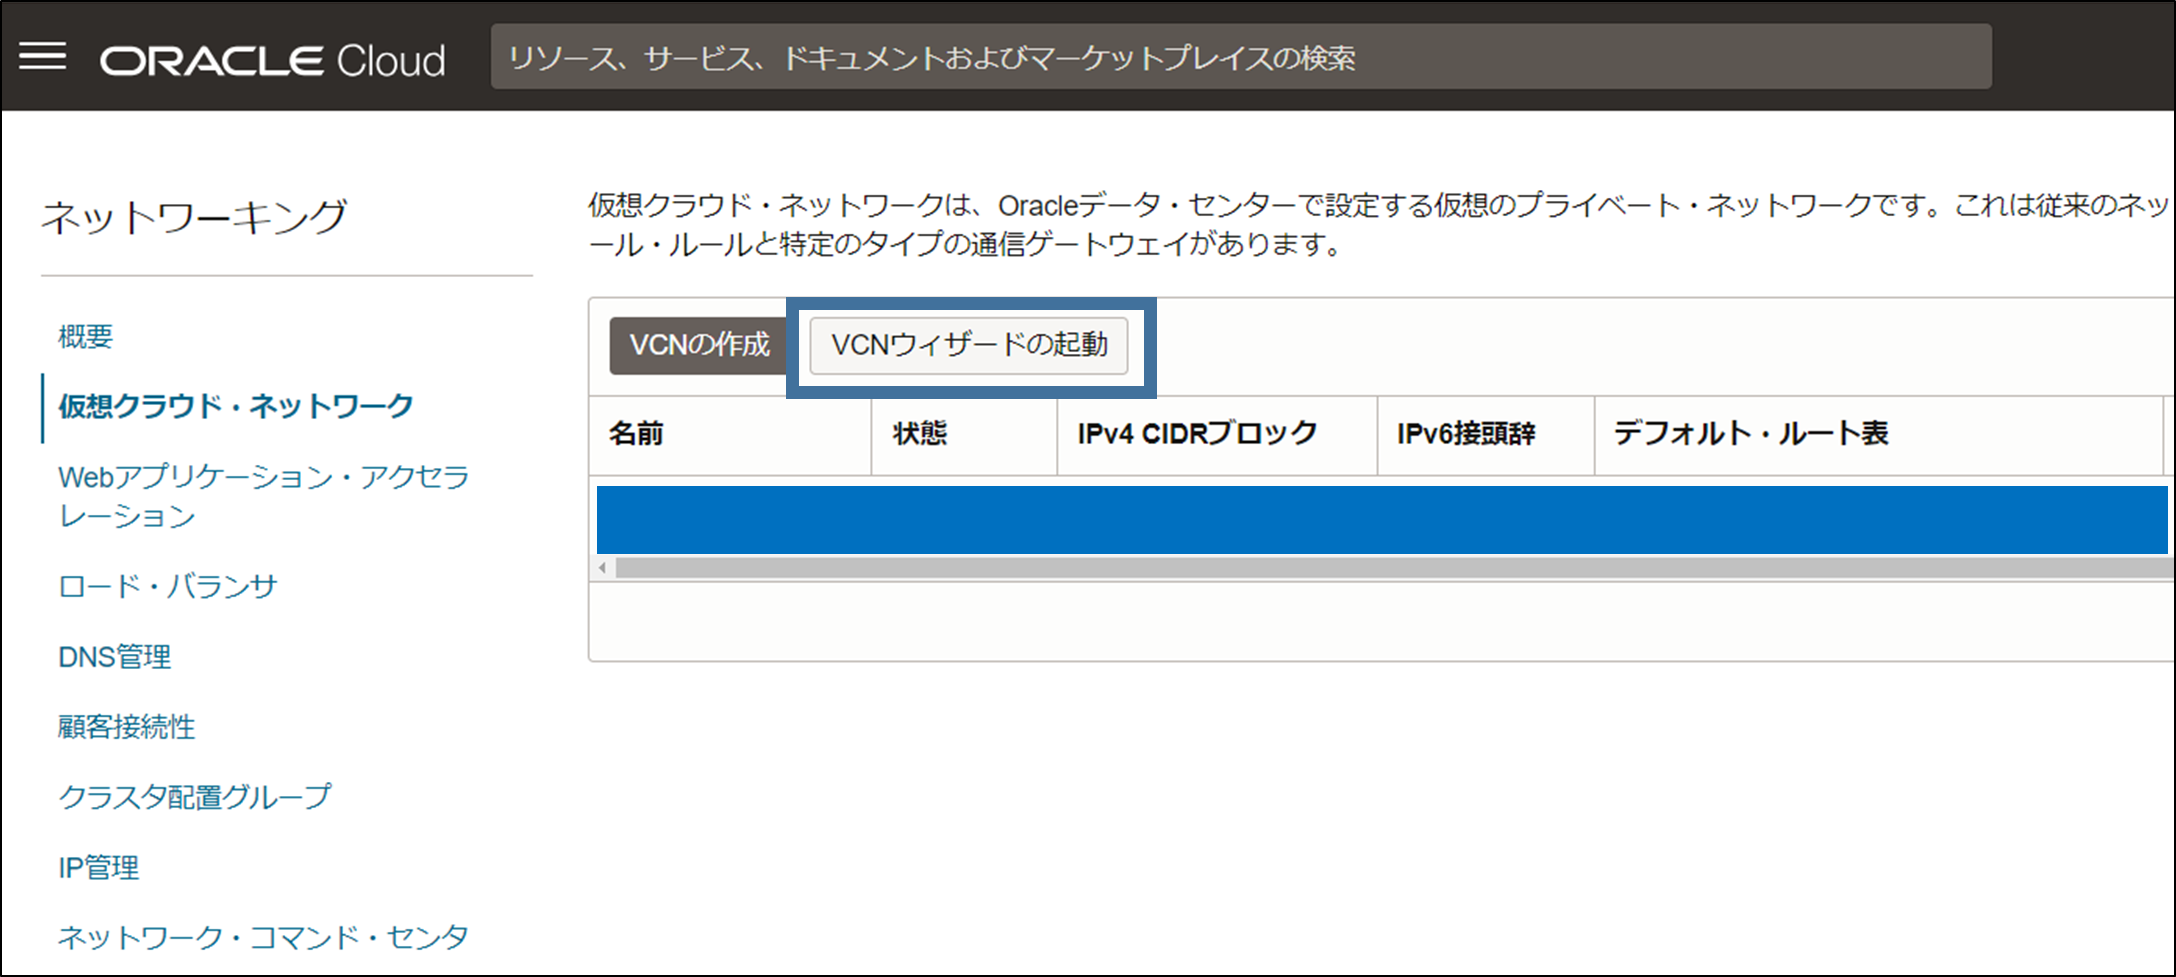2176x977 pixels.
Task: Go to IP管理 section
Action: [98, 867]
